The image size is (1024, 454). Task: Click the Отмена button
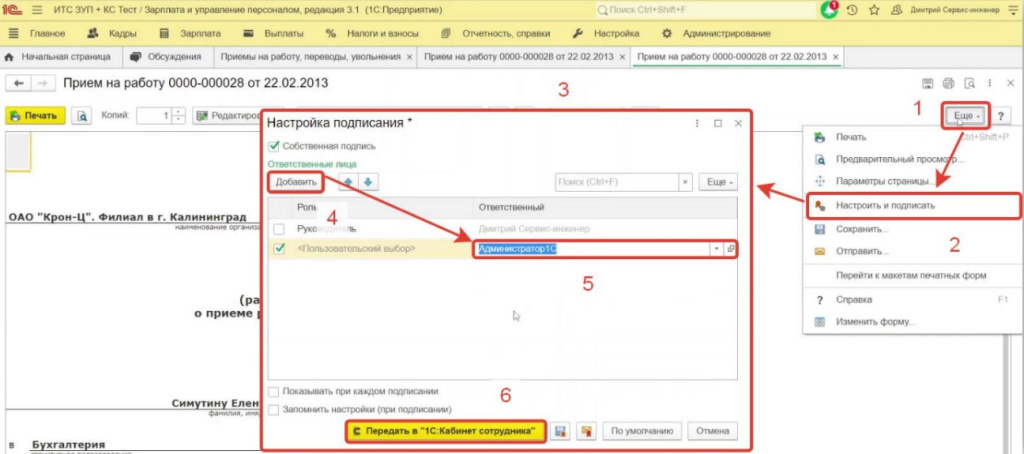(x=712, y=431)
